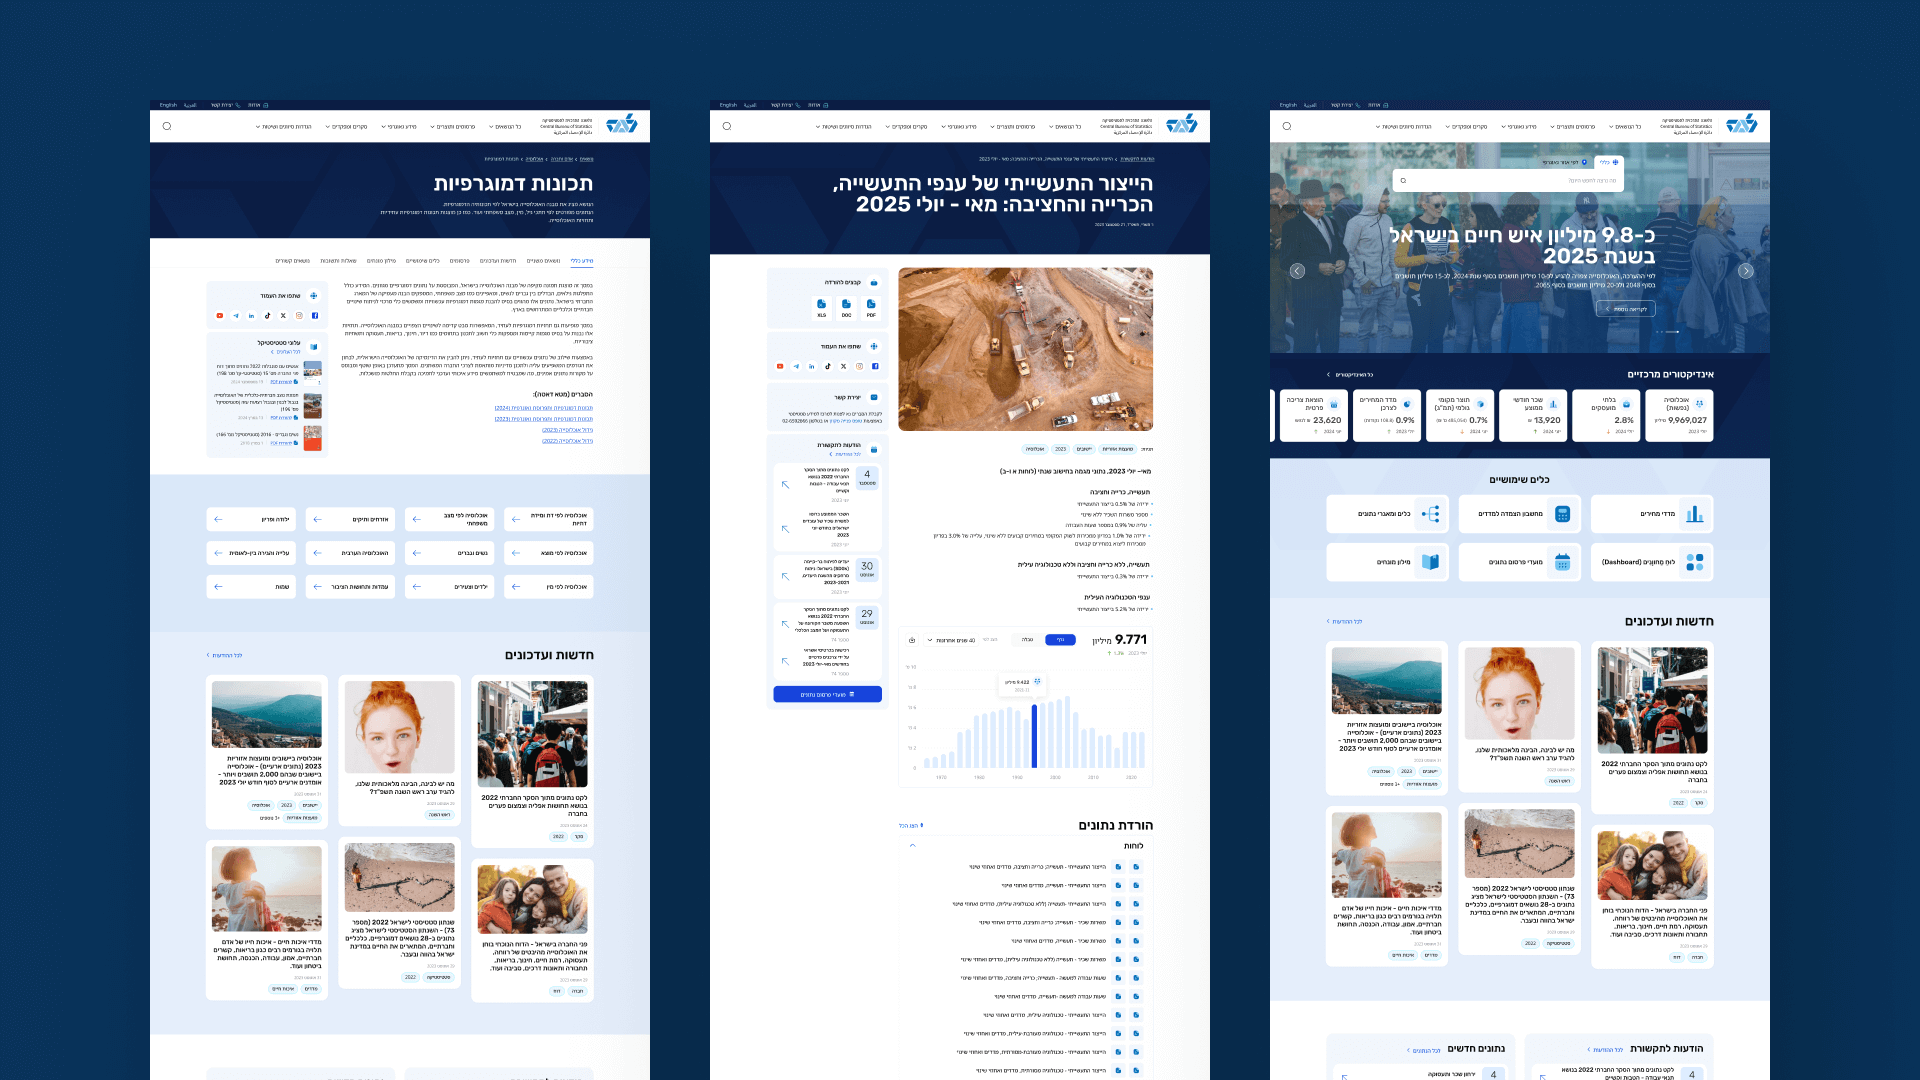This screenshot has width=1920, height=1080.
Task: Expand כל הנושאים menu on demographics page
Action: 505,127
